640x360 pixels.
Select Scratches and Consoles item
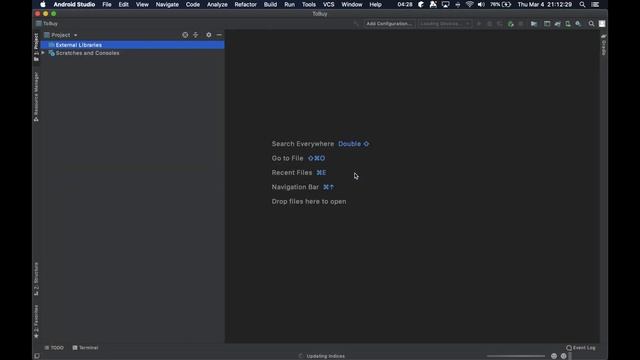tap(87, 53)
